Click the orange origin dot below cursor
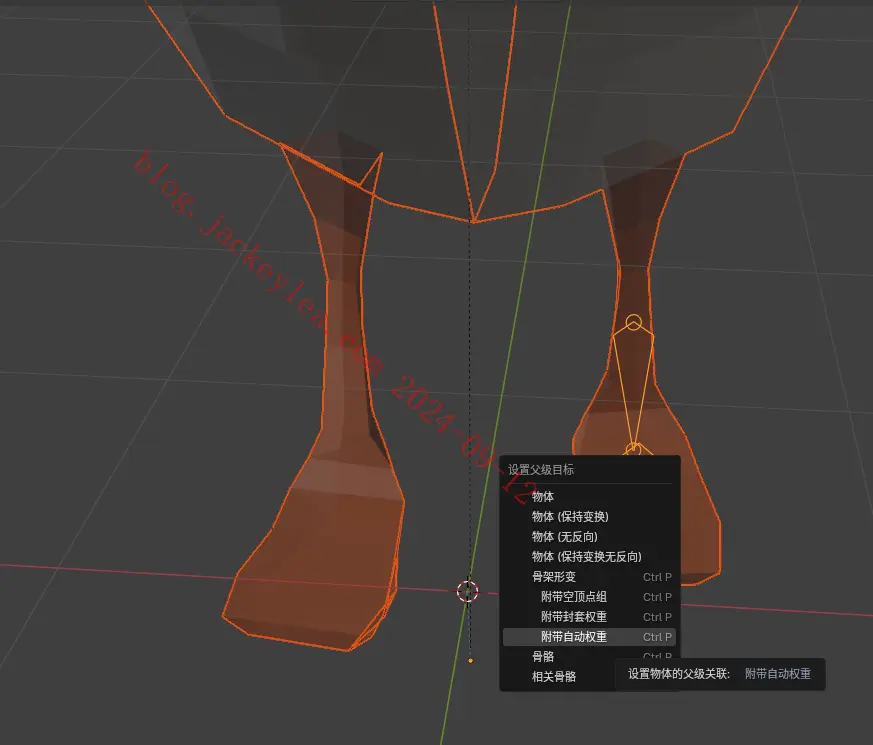 (470, 660)
